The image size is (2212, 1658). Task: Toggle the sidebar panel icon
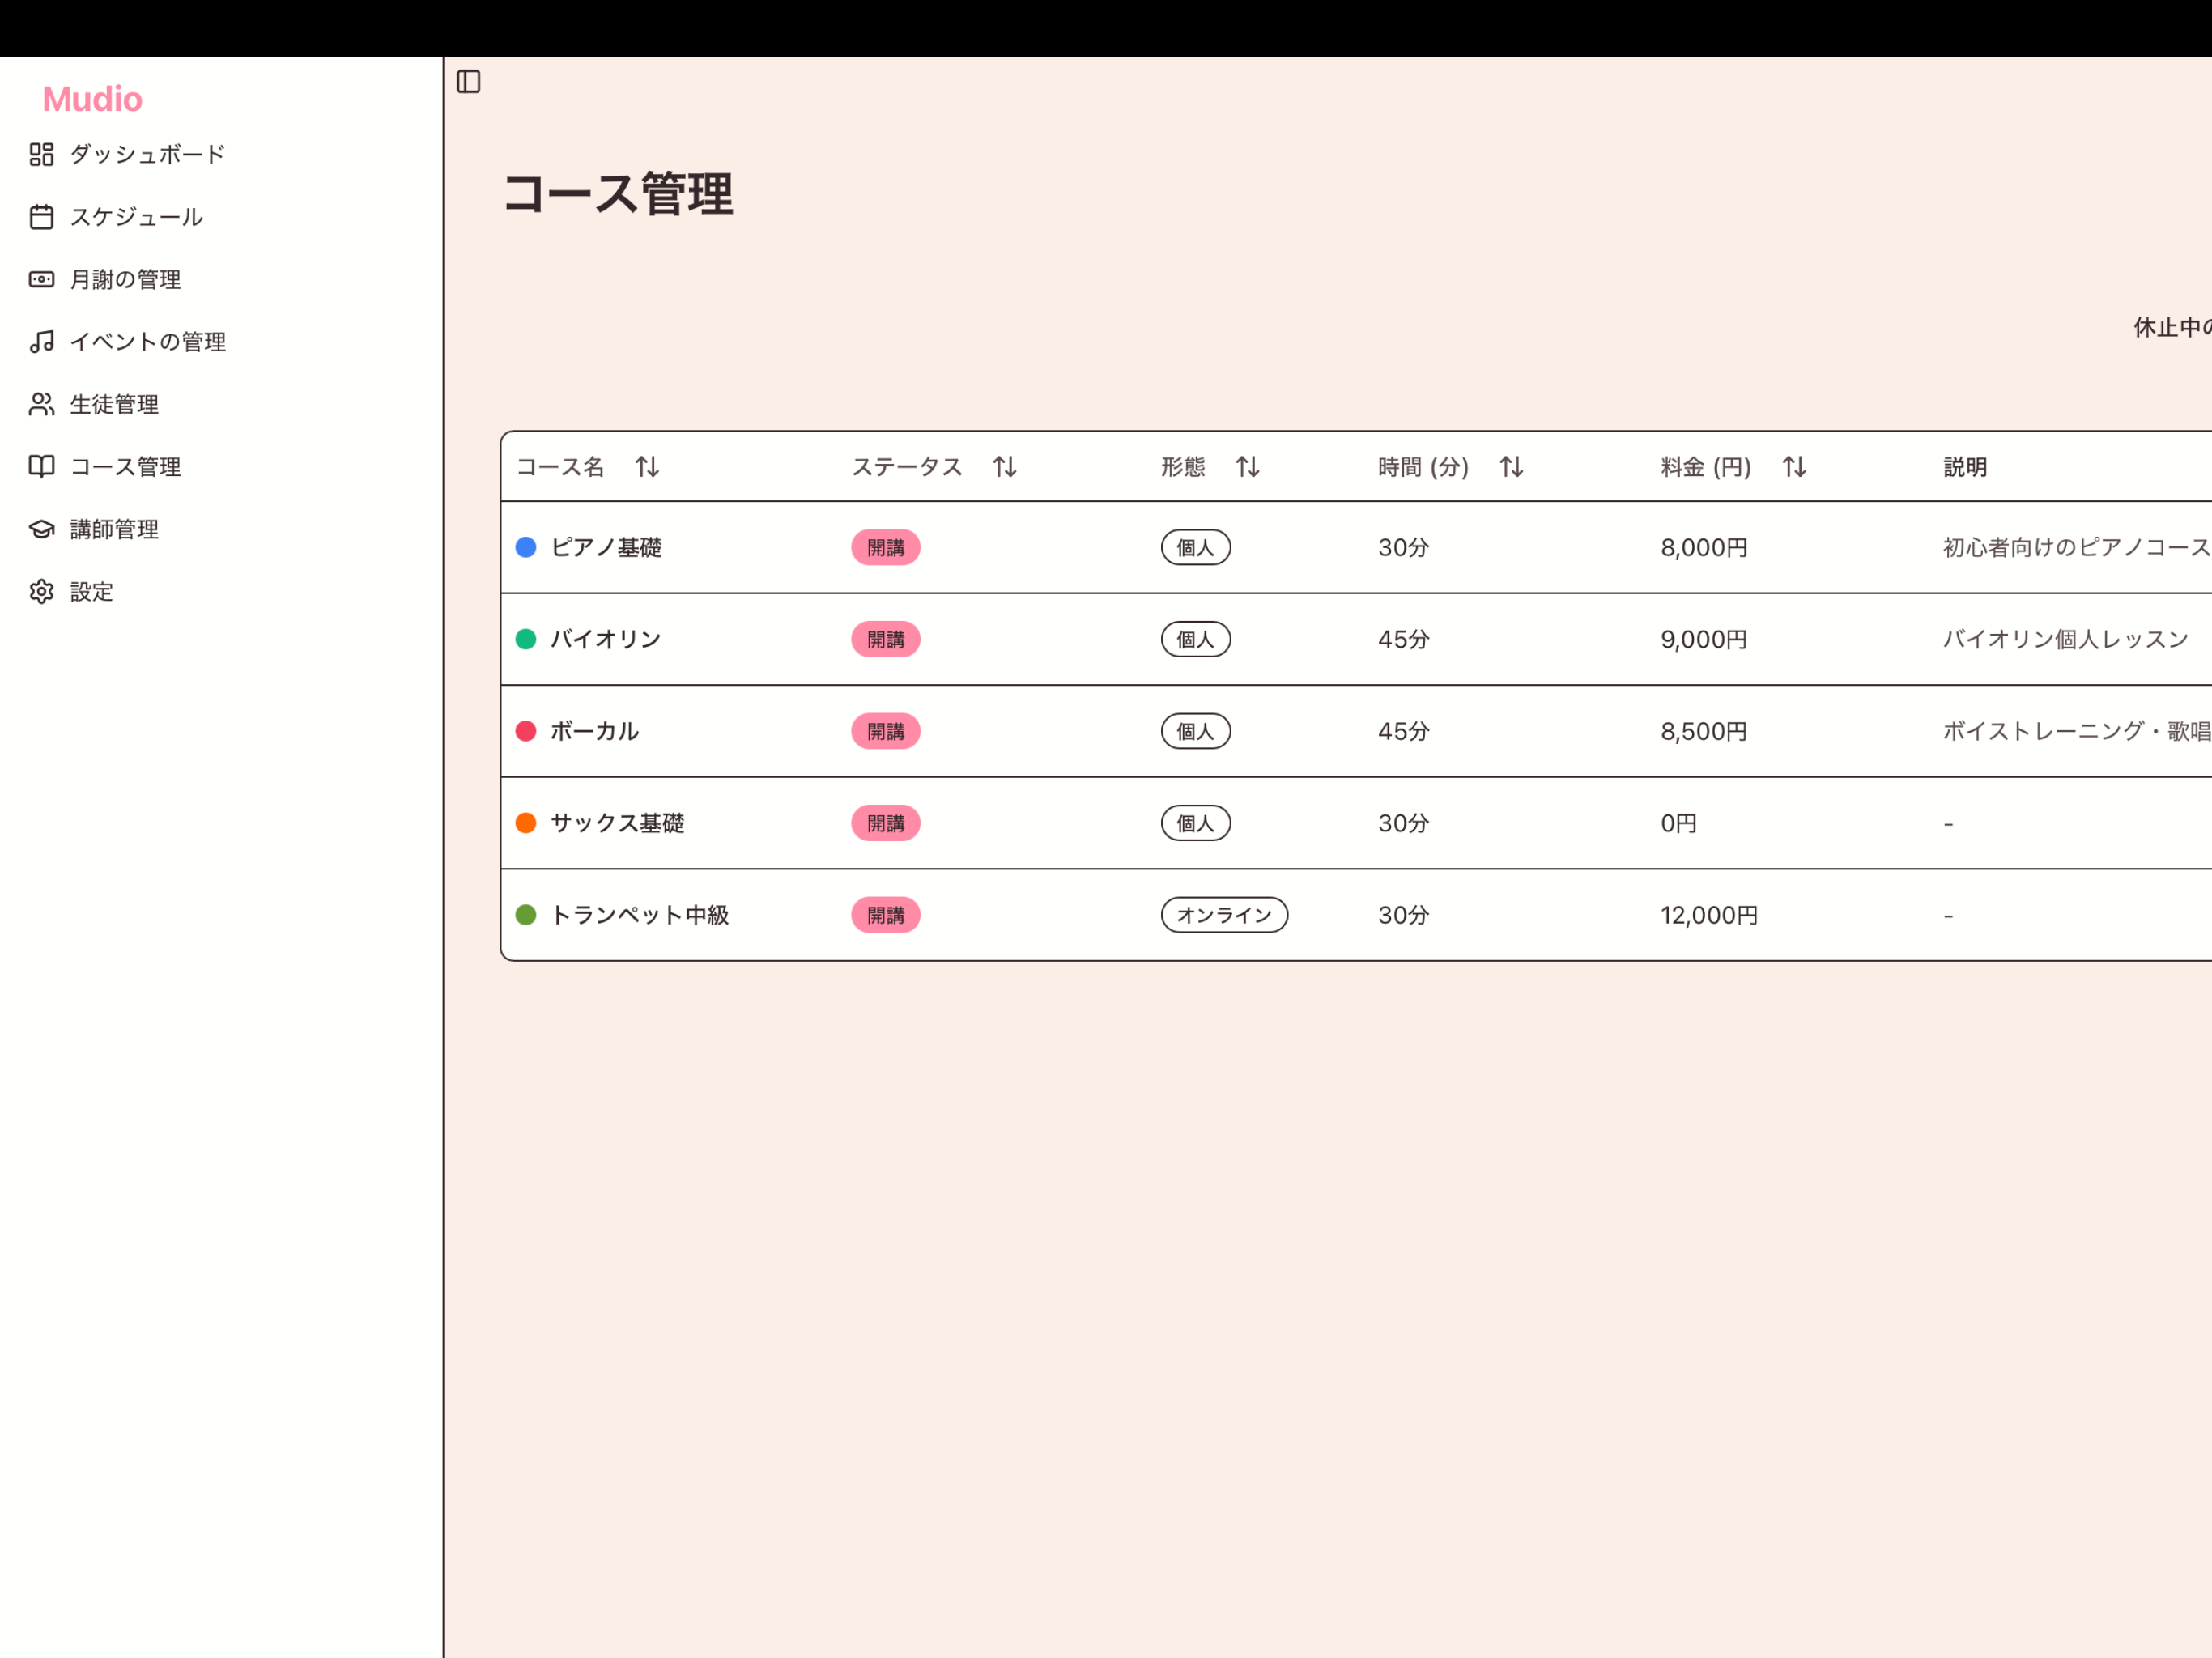tap(468, 81)
